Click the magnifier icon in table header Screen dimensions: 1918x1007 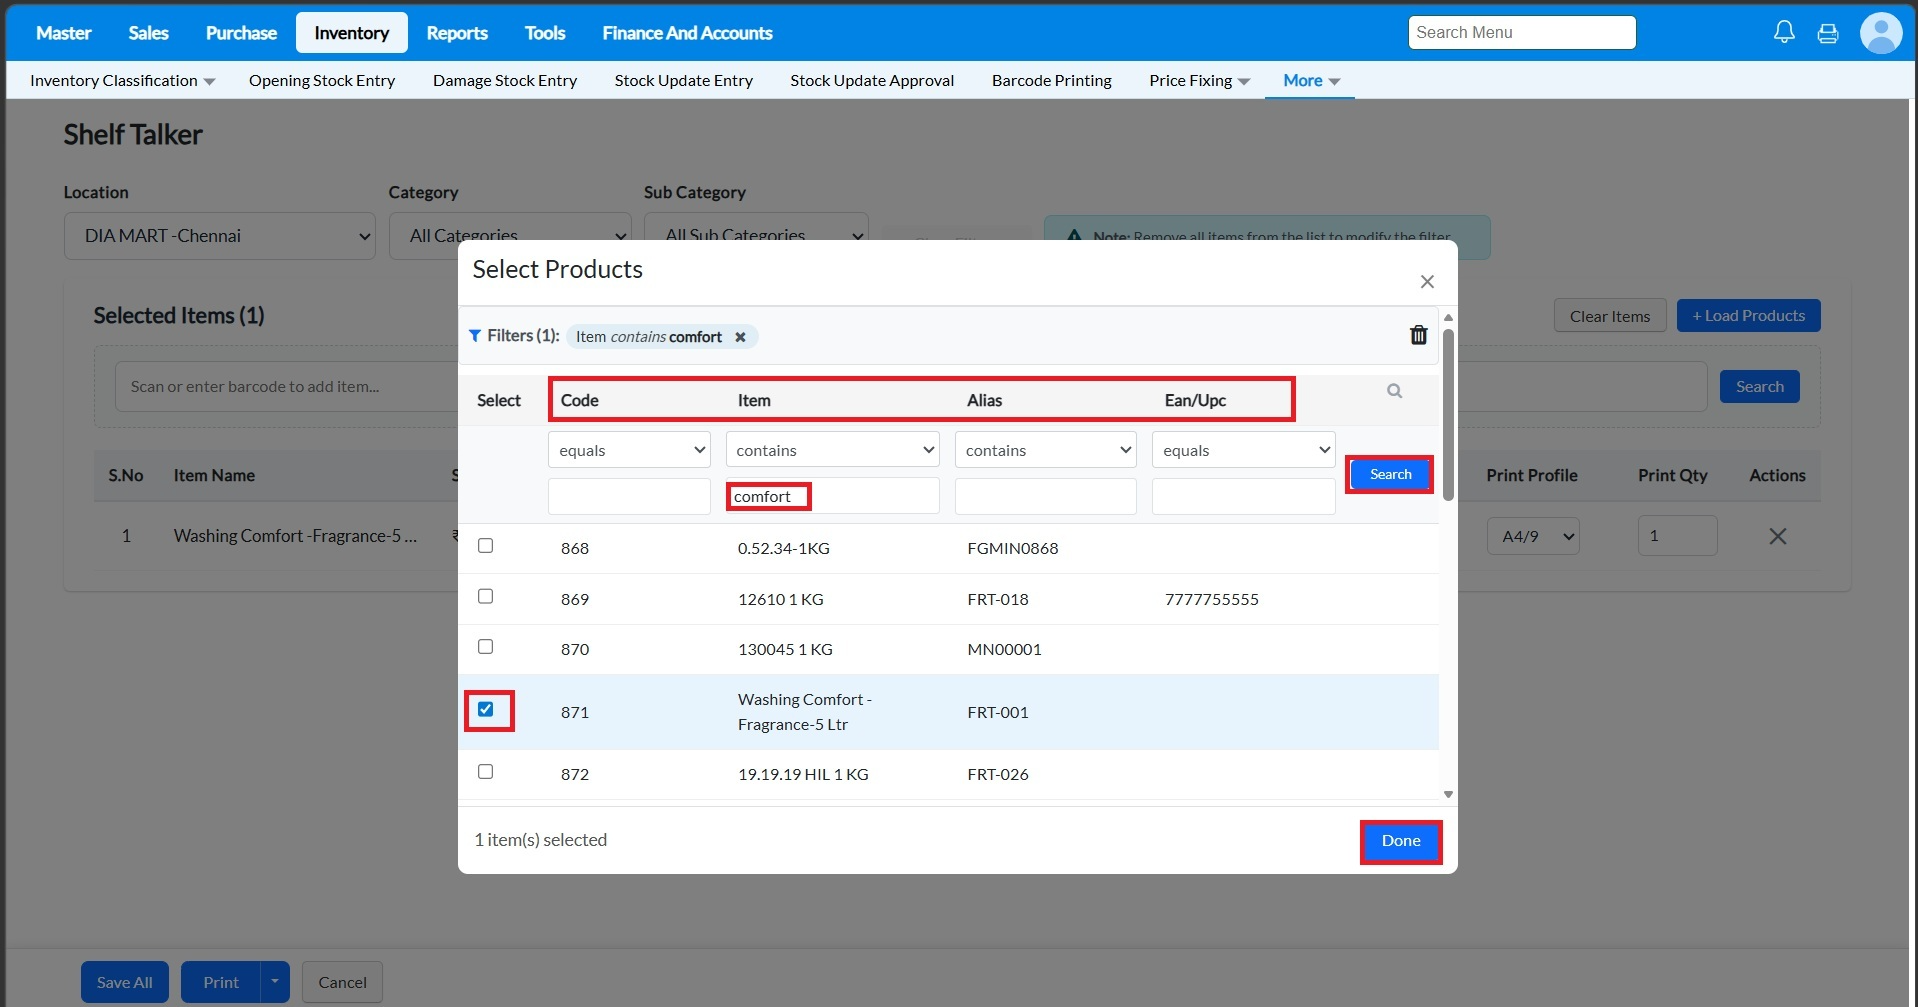tap(1394, 391)
